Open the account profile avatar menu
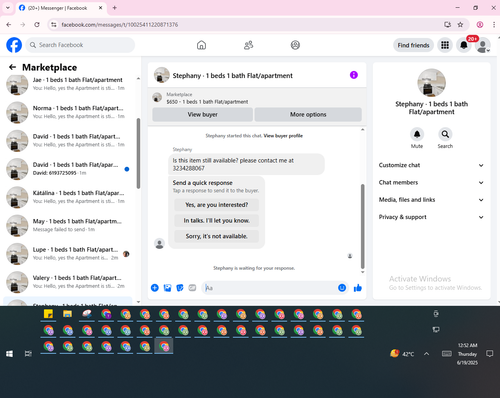500x398 pixels. (483, 45)
